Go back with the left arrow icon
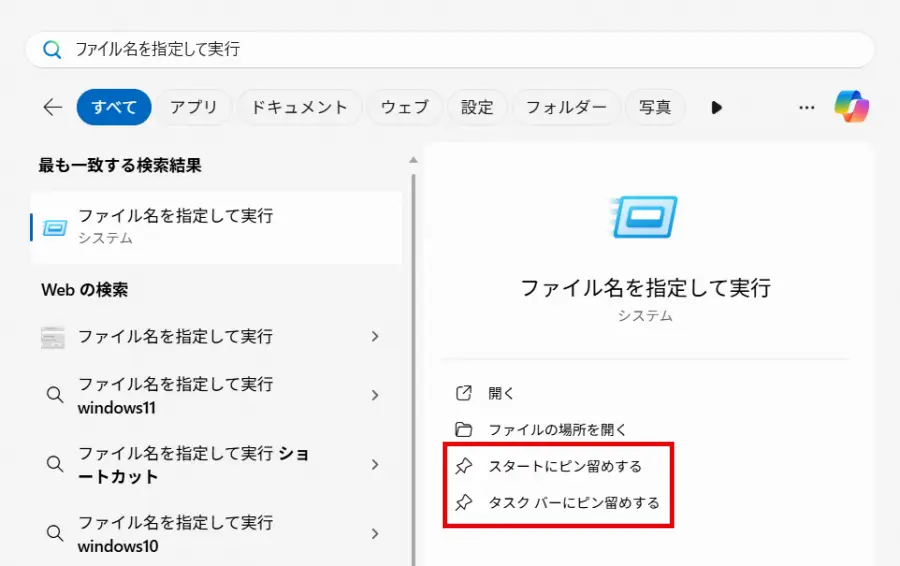The image size is (900, 566). click(52, 107)
